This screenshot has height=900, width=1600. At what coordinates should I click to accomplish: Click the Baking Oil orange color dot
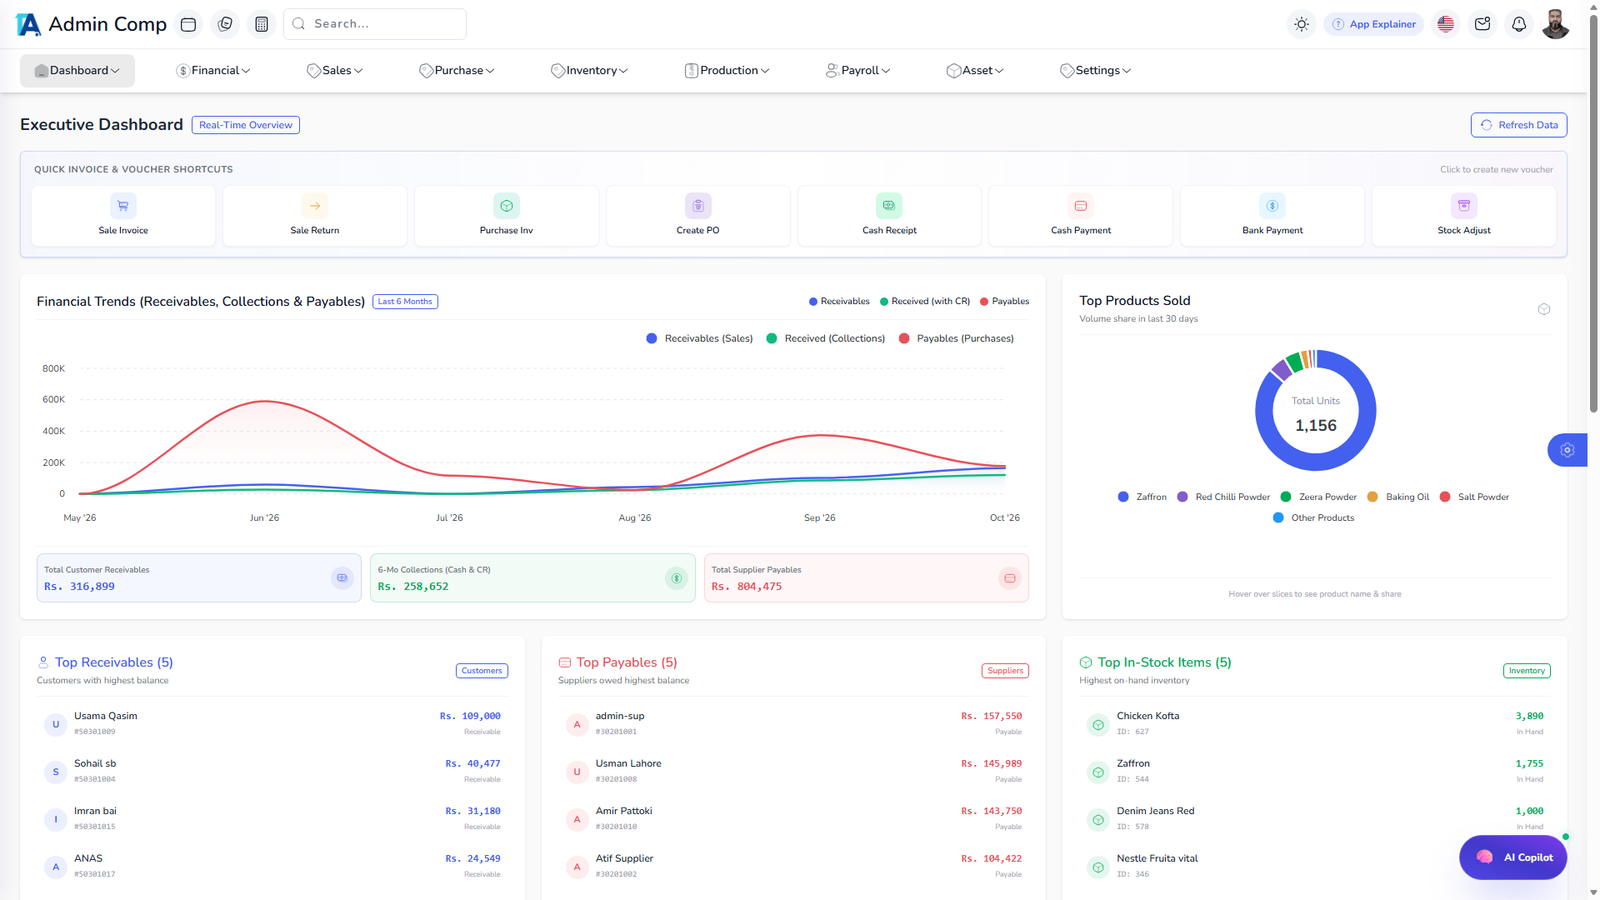pyautogui.click(x=1373, y=497)
